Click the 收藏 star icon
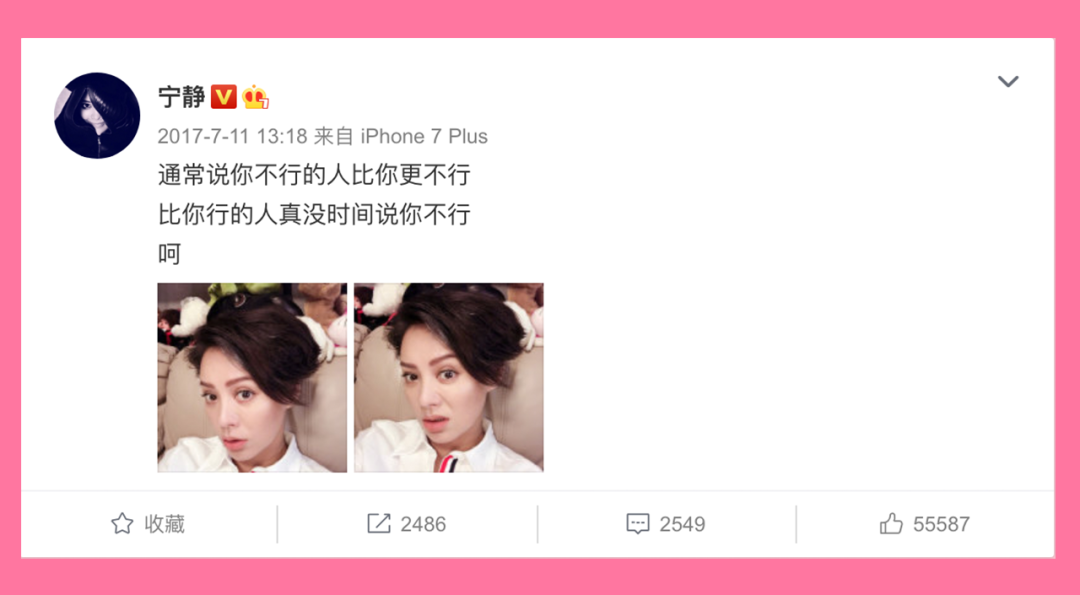The height and width of the screenshot is (595, 1080). [122, 524]
